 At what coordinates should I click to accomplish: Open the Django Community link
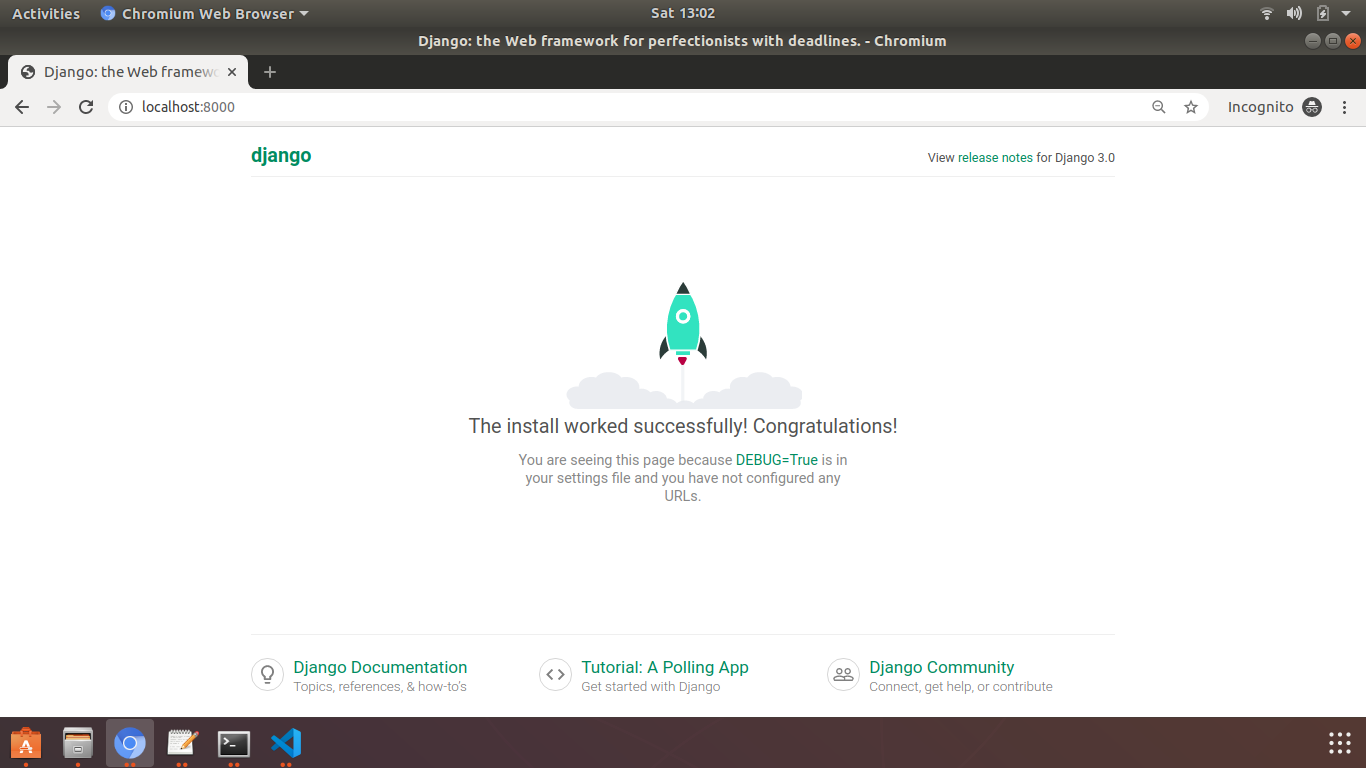pyautogui.click(x=942, y=667)
